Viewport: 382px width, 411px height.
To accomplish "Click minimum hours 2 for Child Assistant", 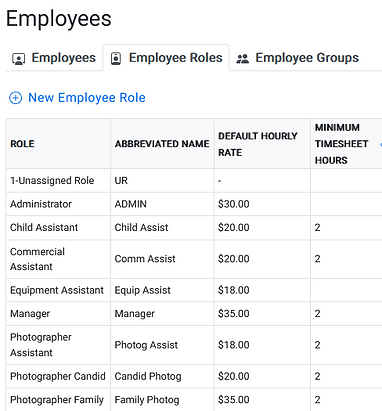I will click(x=318, y=227).
